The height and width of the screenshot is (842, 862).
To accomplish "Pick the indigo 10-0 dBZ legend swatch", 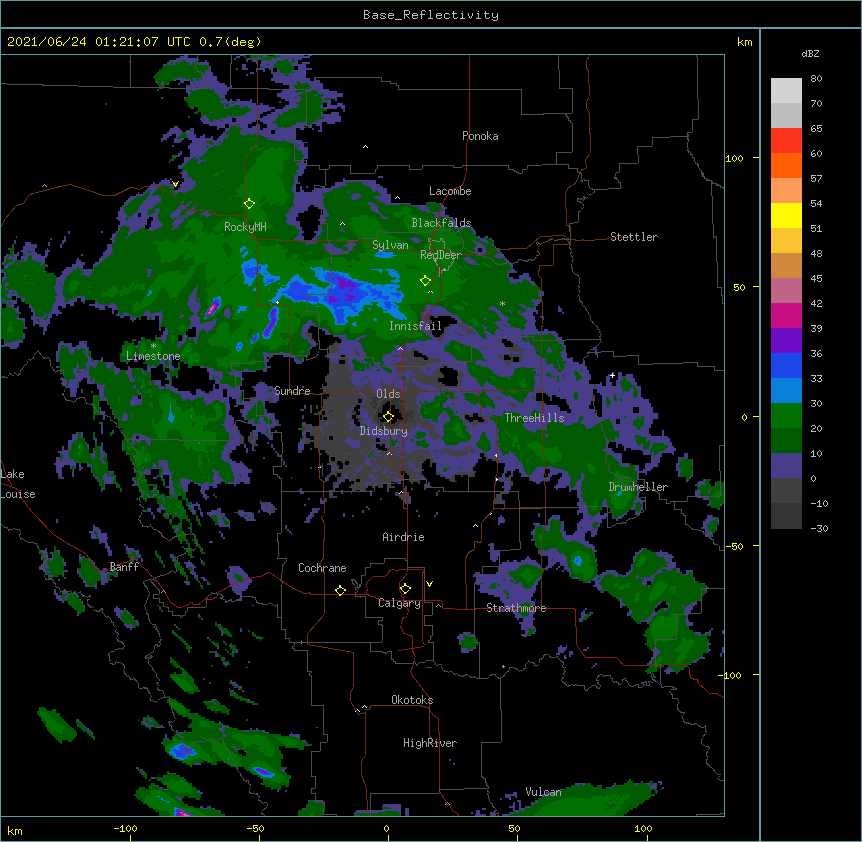I will pos(786,466).
